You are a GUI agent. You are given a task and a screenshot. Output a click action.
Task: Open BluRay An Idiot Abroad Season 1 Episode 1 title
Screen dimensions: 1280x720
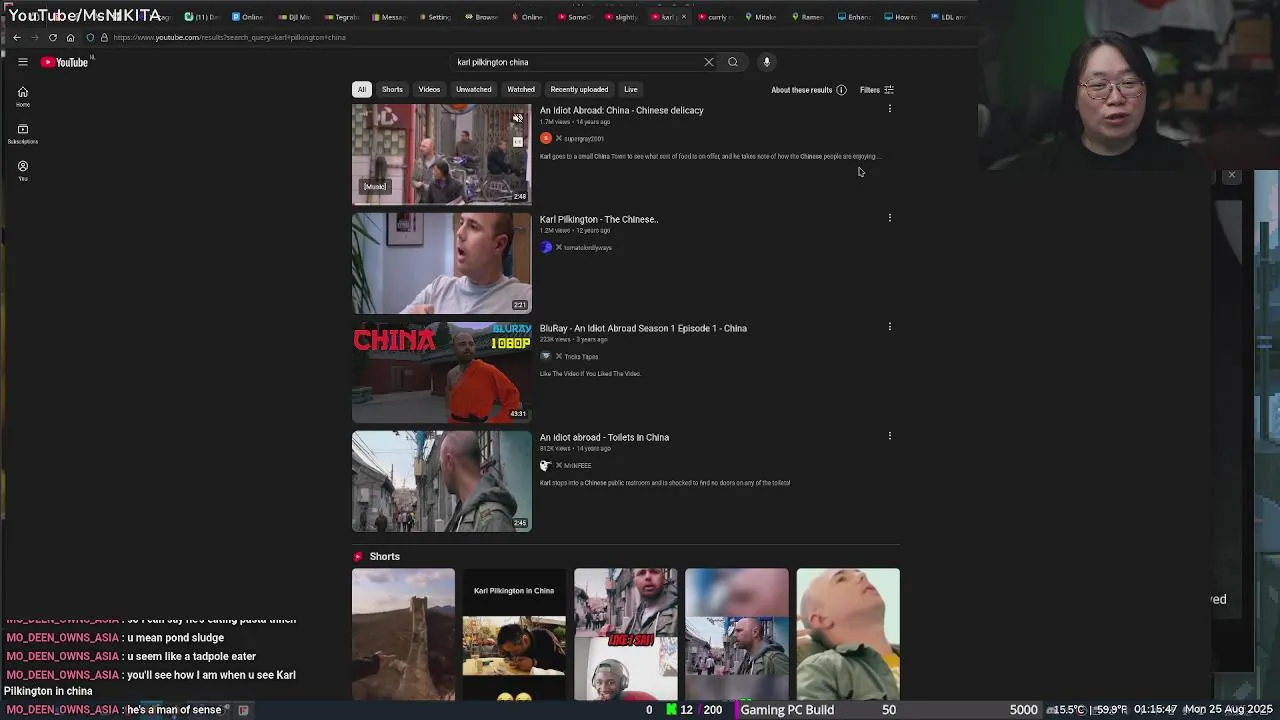pos(643,328)
